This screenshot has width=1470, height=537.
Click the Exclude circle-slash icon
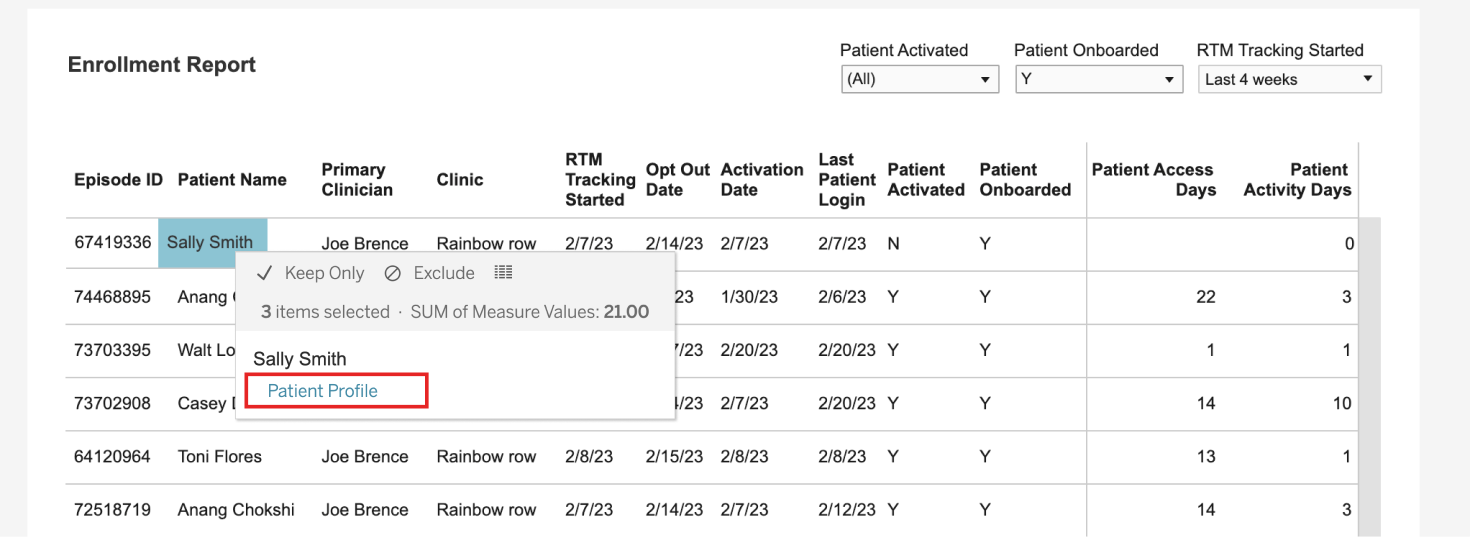coord(393,273)
